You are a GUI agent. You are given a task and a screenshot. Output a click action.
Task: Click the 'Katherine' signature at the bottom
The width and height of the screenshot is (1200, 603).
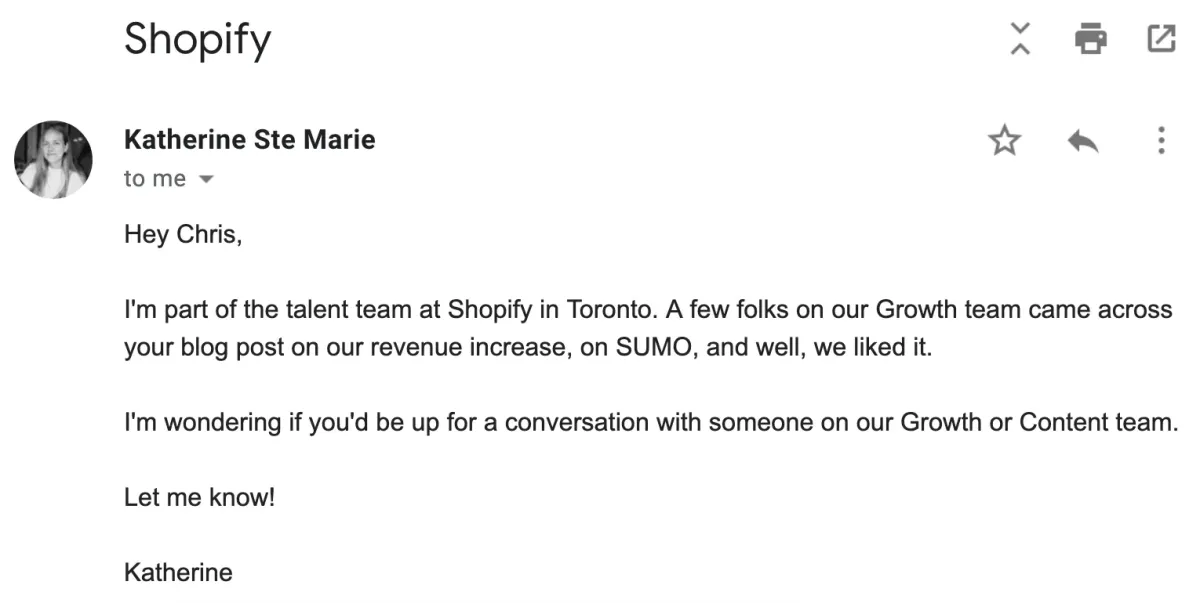178,573
